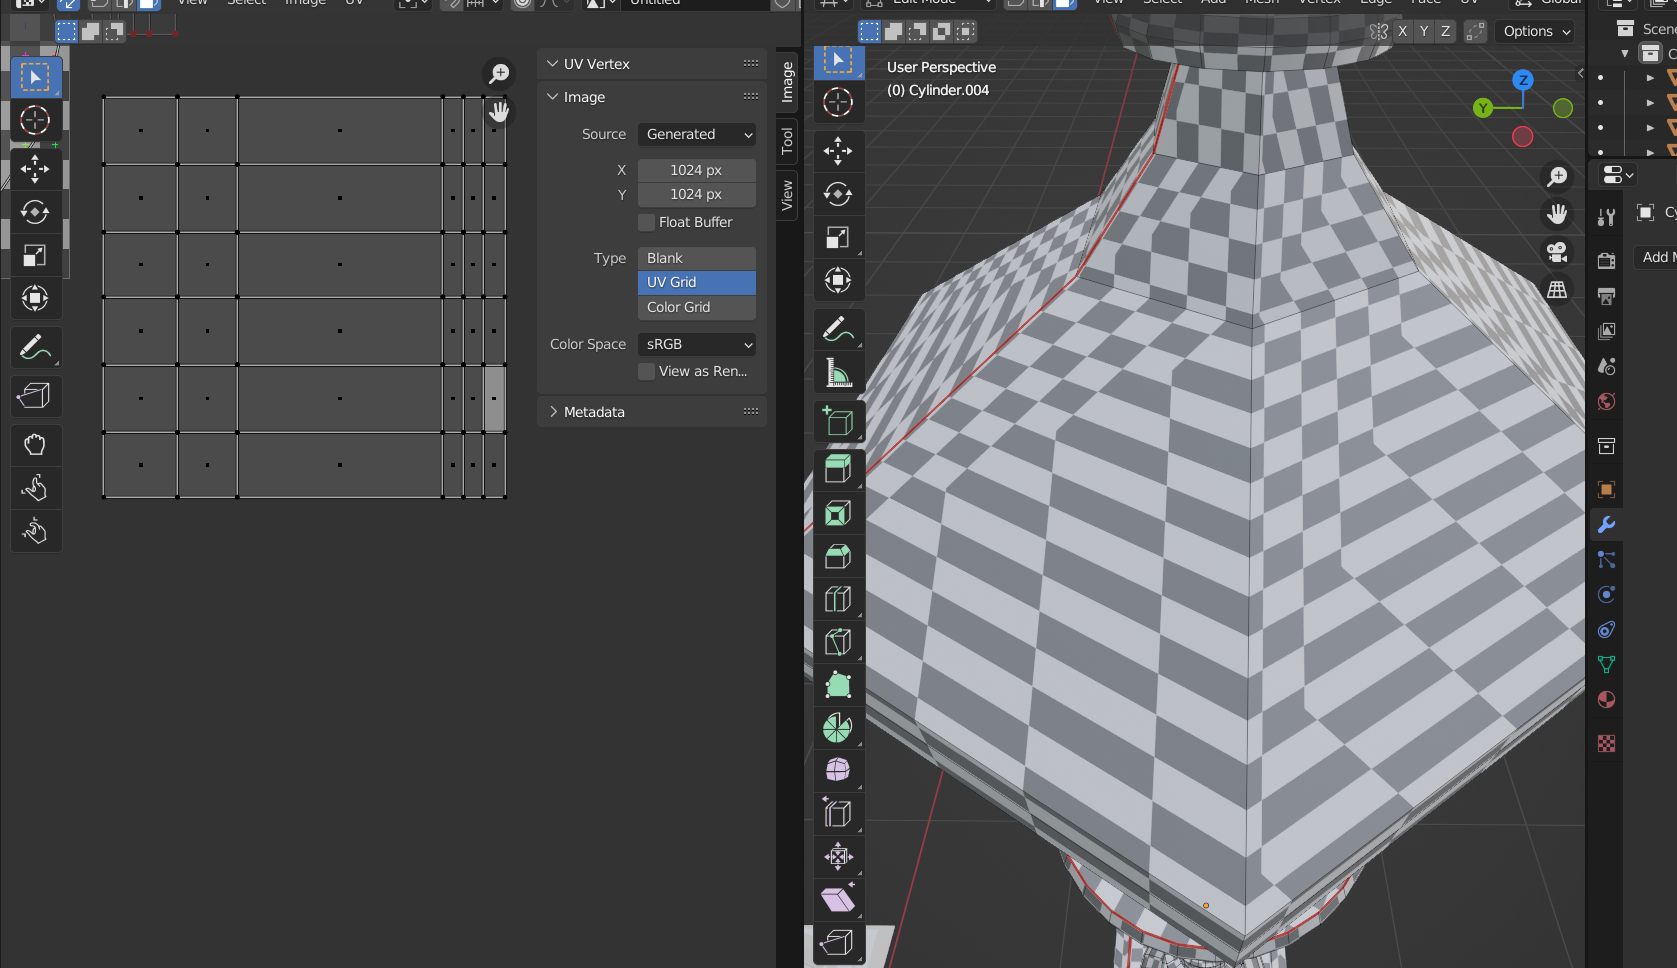Select the Knife tool
The image size is (1677, 968).
click(x=838, y=642)
